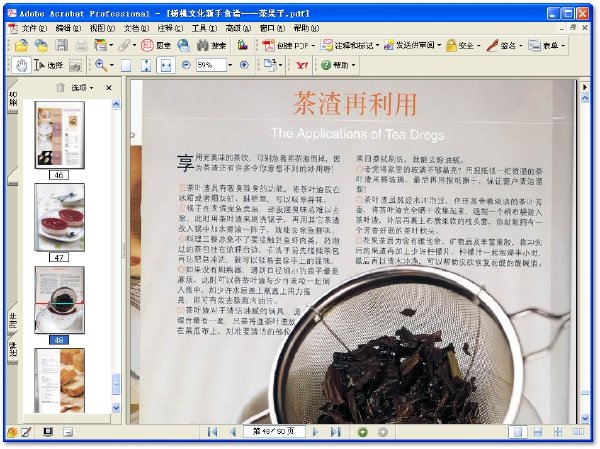600x449 pixels.
Task: Click the Rotate view page icon
Action: point(270,65)
